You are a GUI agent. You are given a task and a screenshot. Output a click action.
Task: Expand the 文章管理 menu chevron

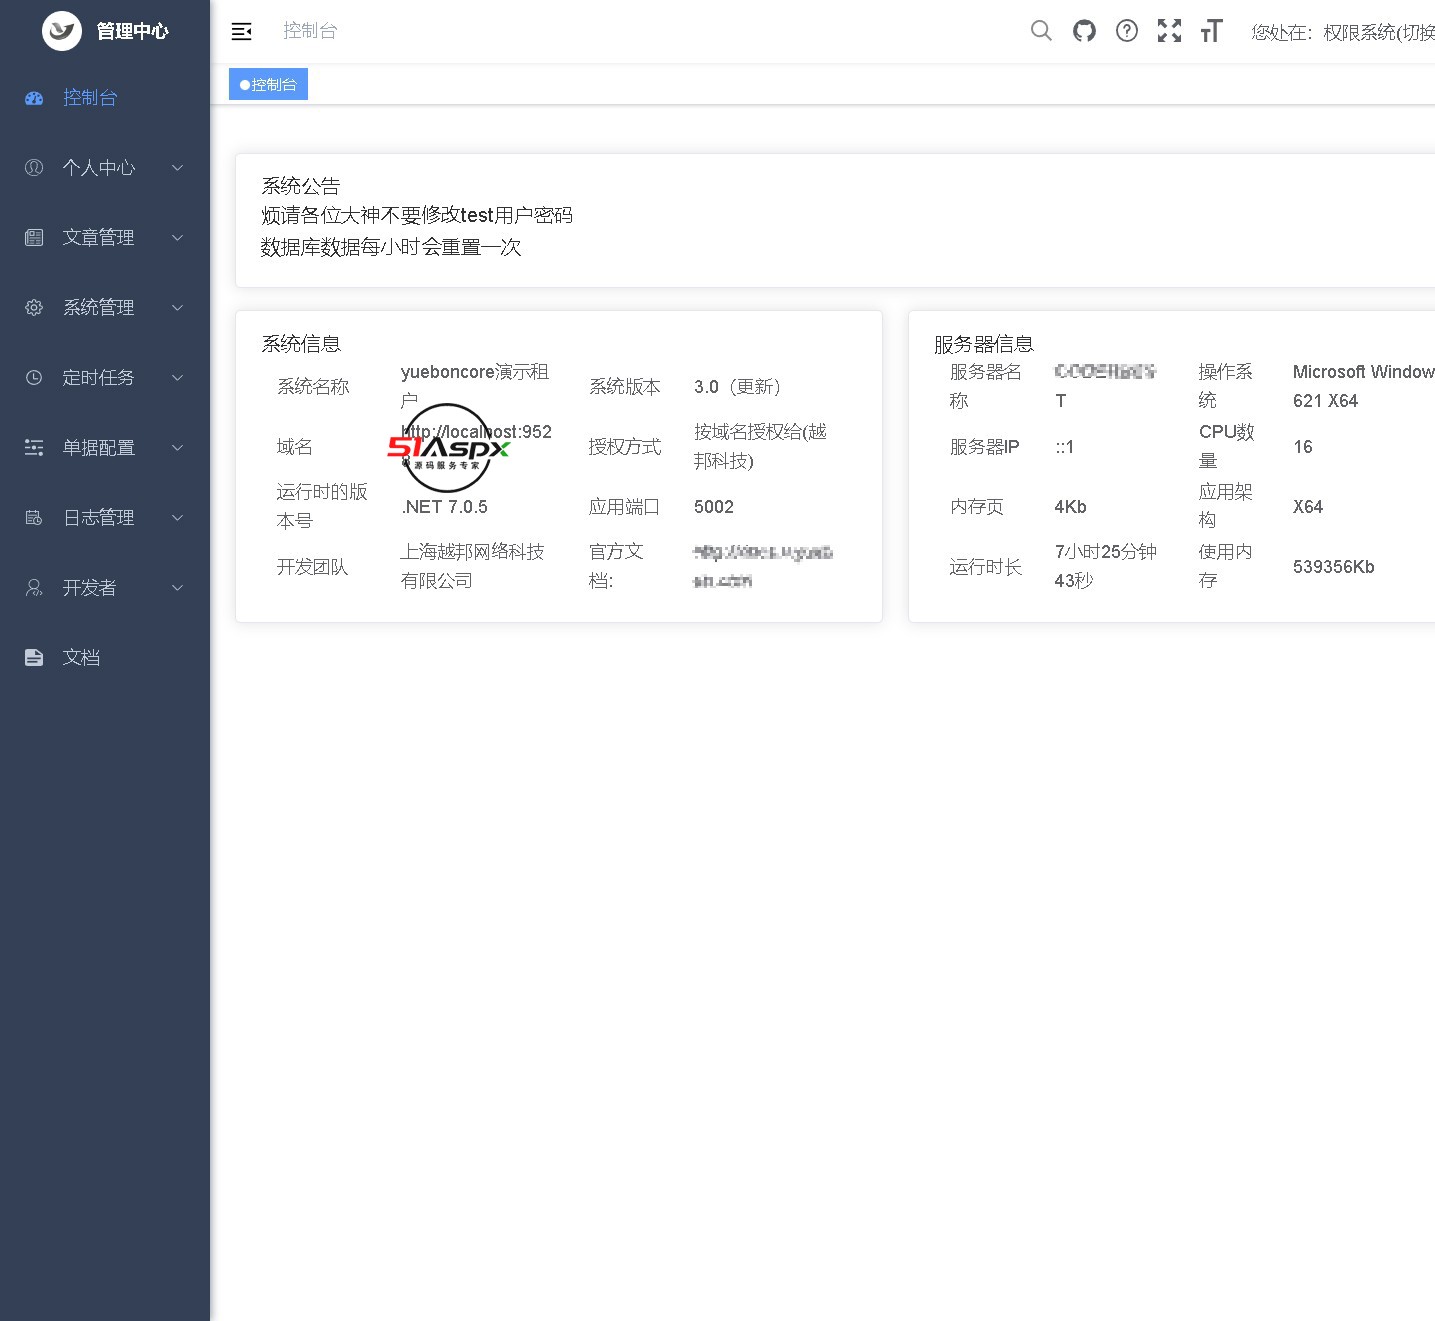[x=177, y=238]
